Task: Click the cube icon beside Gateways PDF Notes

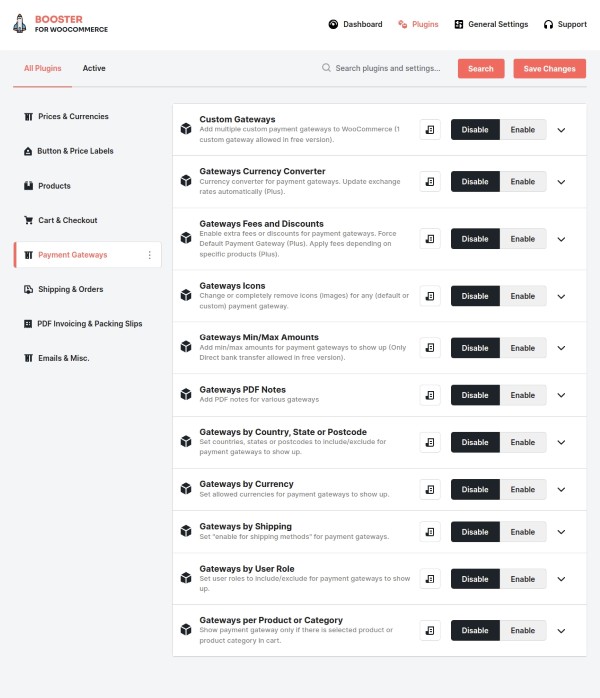Action: coord(185,395)
